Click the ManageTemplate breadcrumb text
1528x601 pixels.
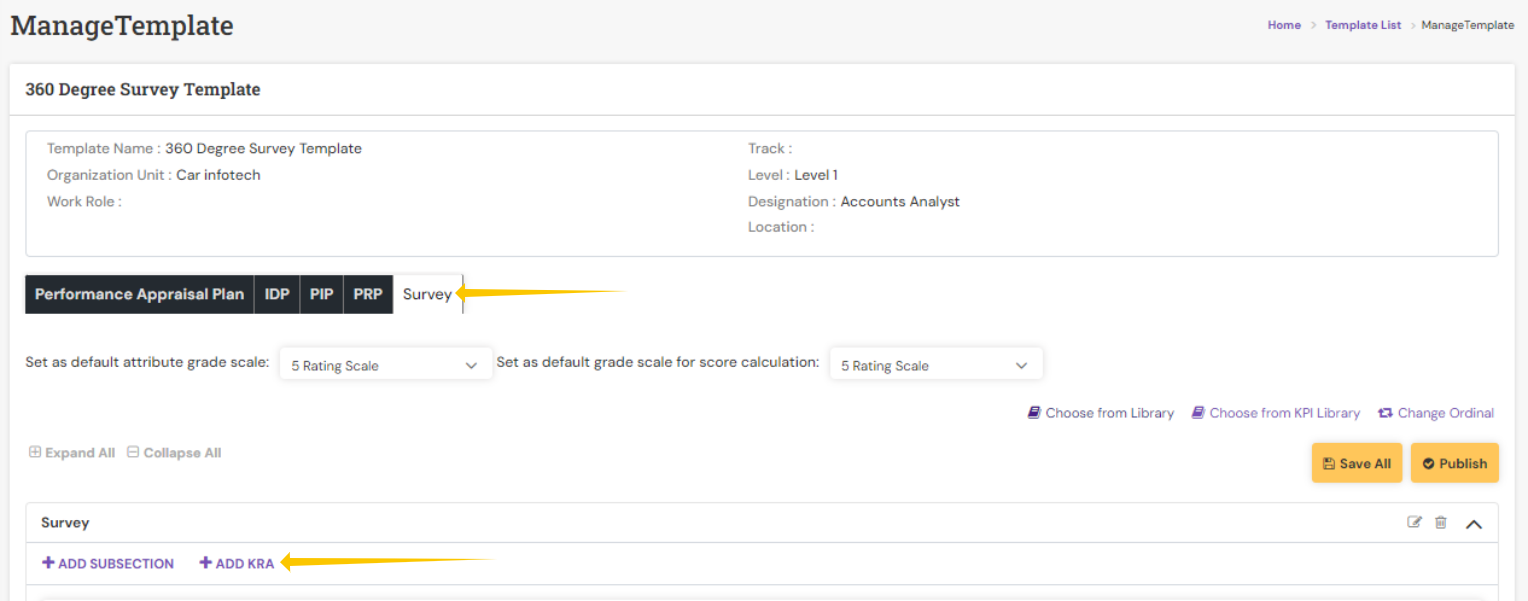pyautogui.click(x=1468, y=25)
